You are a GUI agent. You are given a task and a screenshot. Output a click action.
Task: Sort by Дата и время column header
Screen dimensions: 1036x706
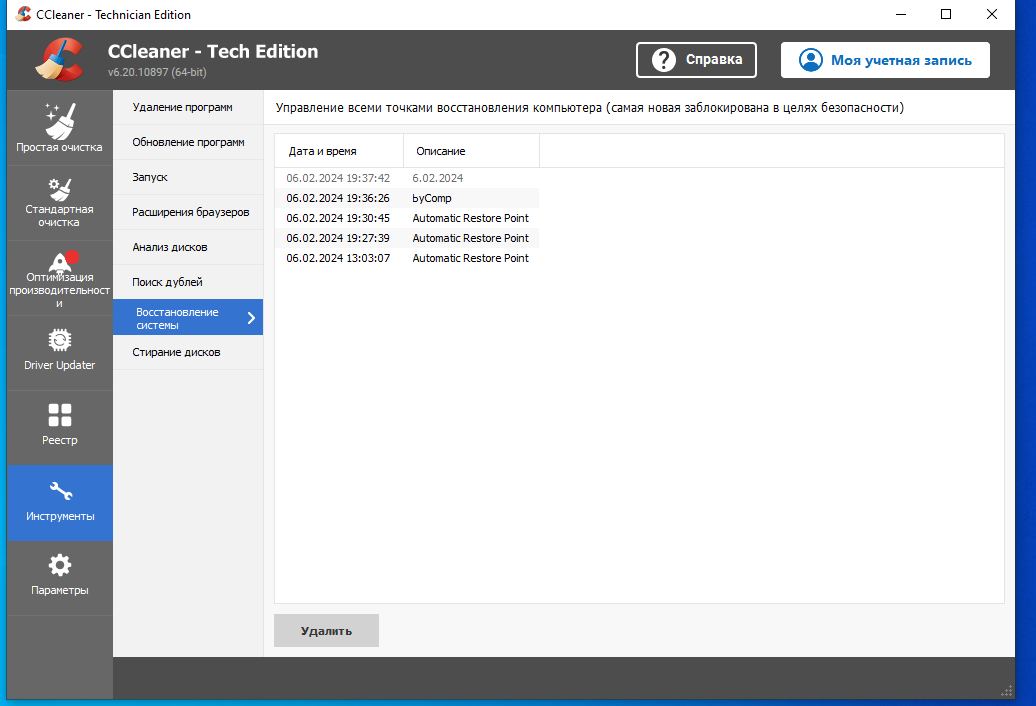coord(339,151)
